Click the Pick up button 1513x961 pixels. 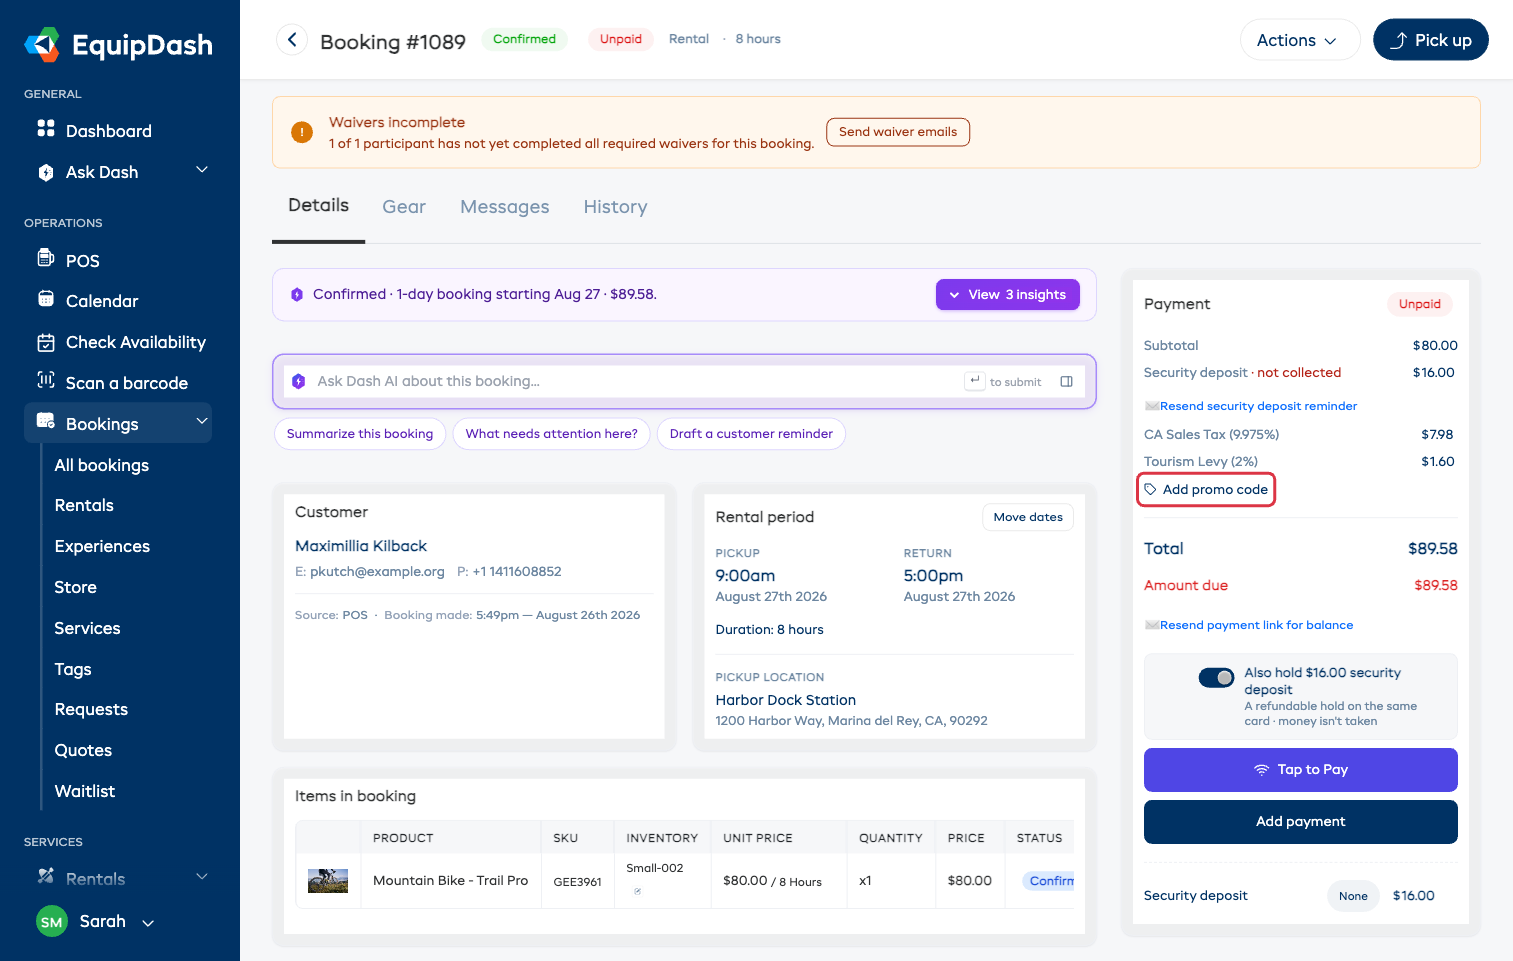click(1430, 40)
